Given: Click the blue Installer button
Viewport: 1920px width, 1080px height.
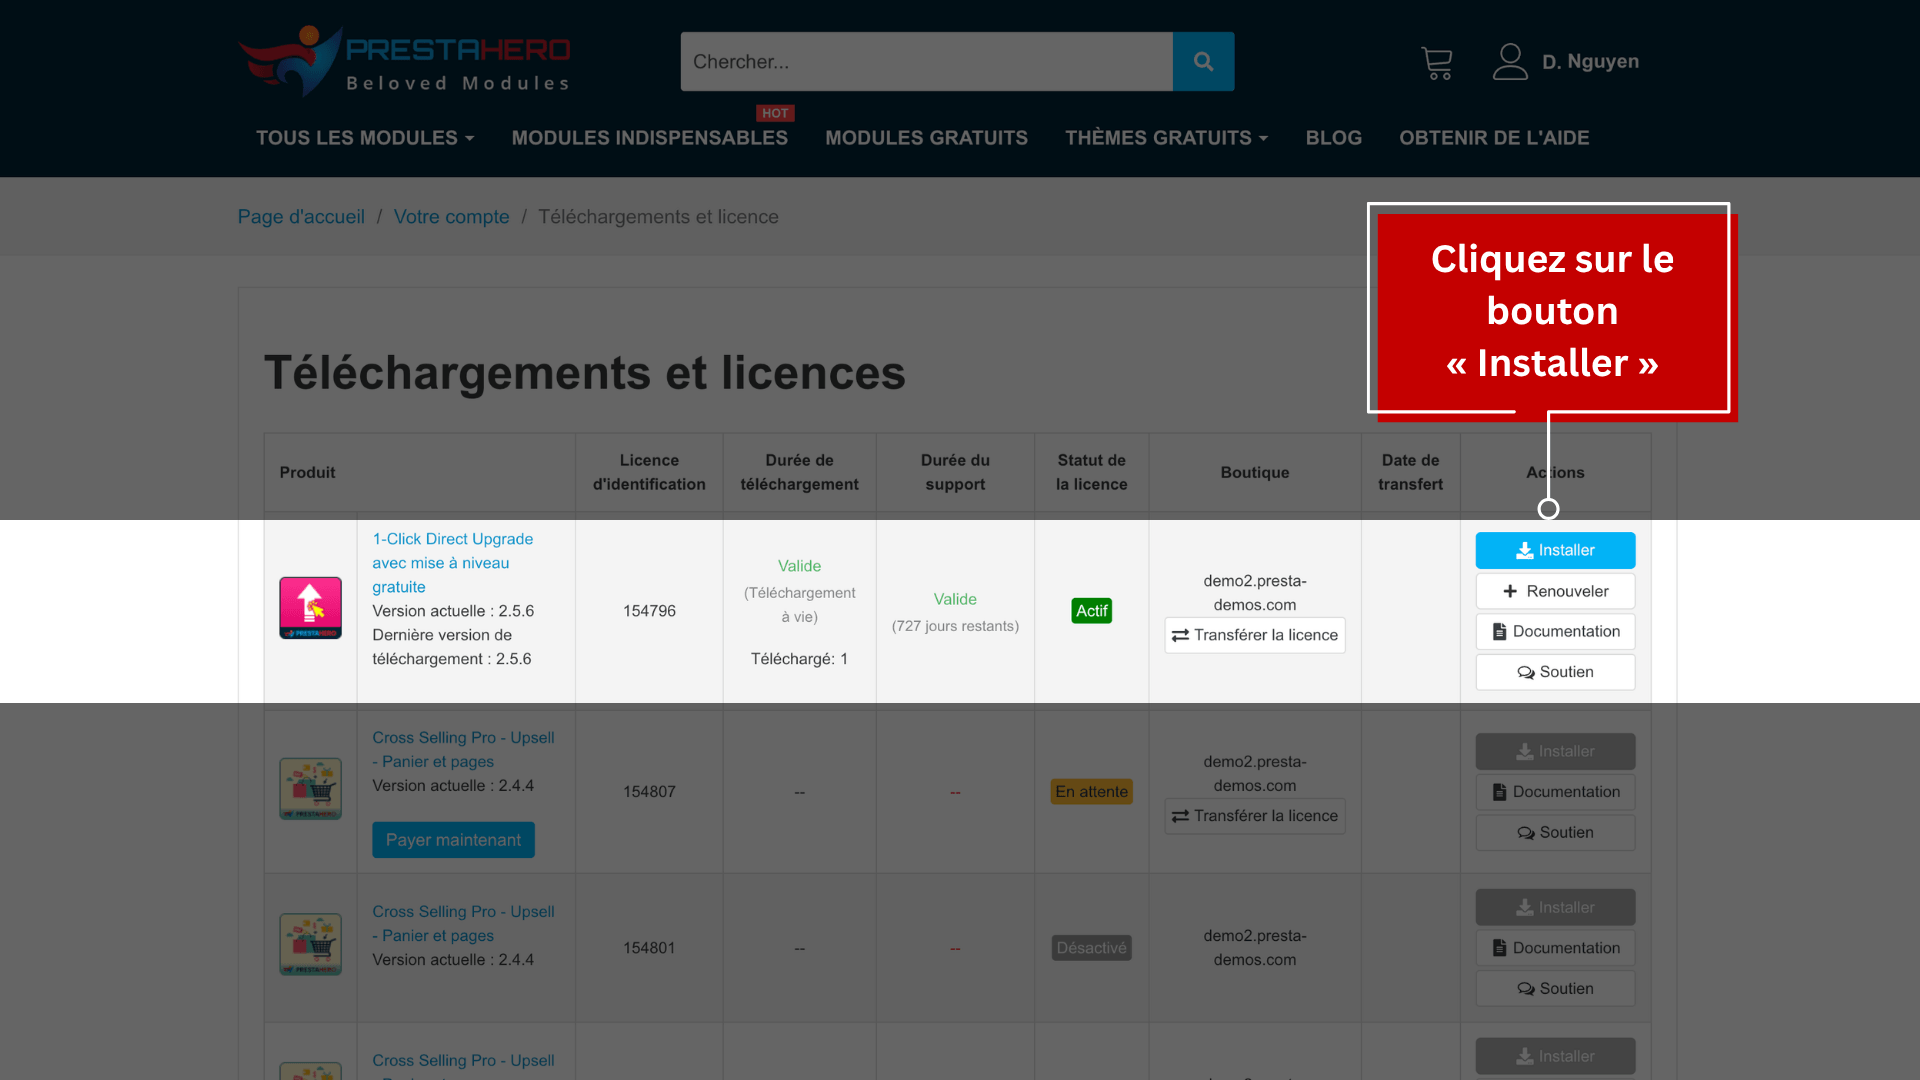Looking at the screenshot, I should point(1555,551).
